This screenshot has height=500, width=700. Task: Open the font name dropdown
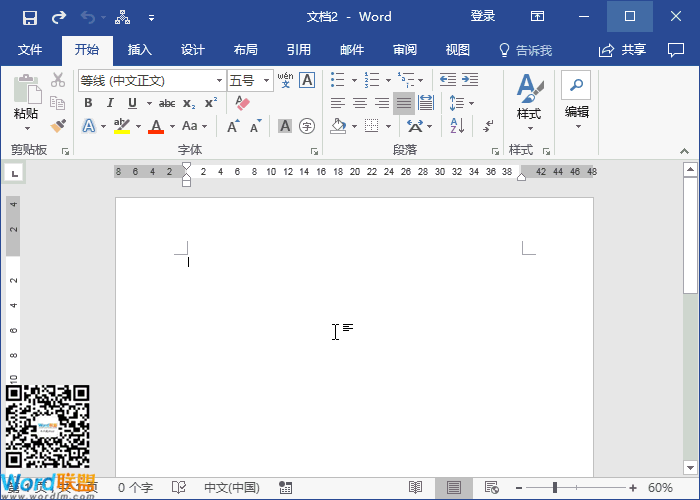[219, 81]
